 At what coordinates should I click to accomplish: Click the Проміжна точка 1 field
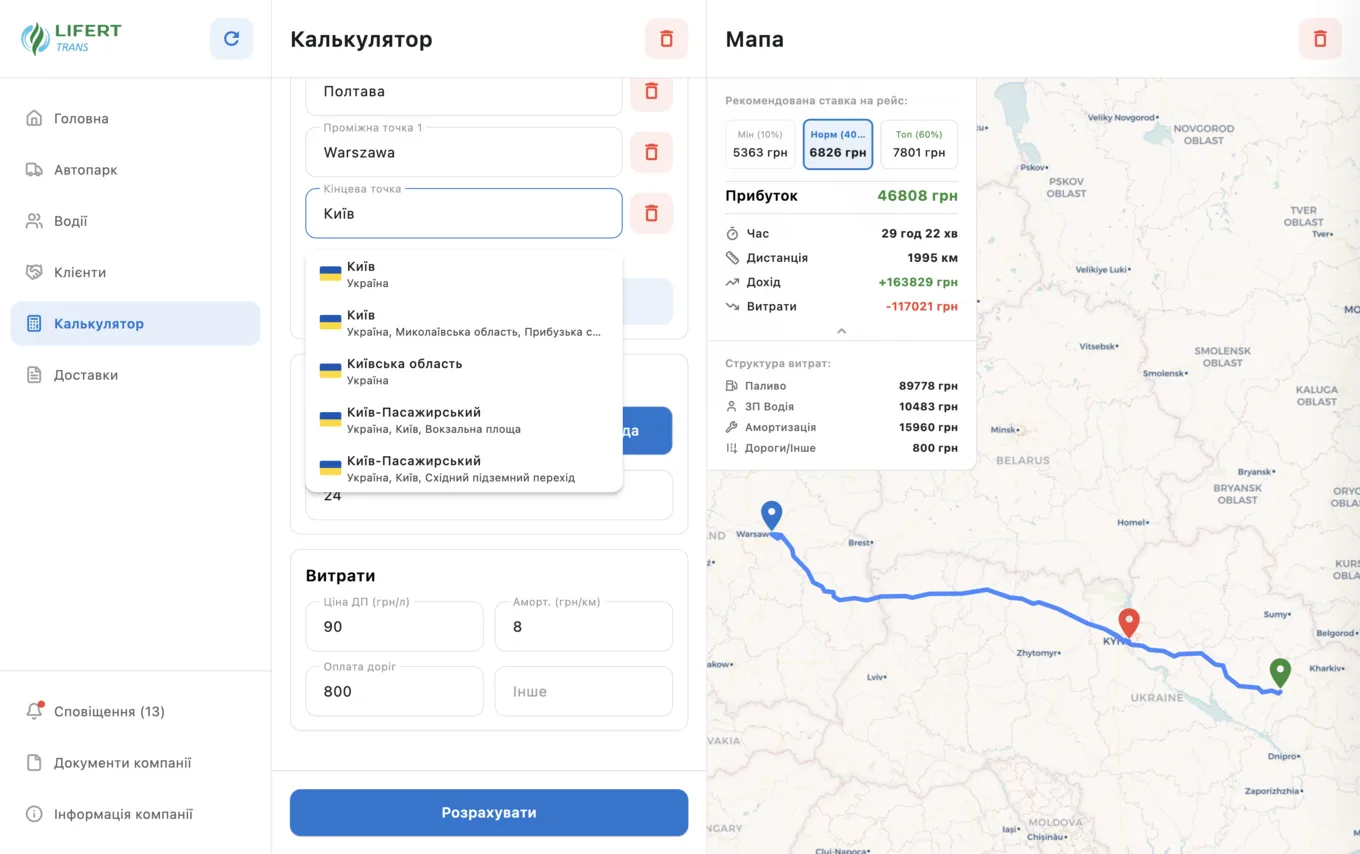464,152
